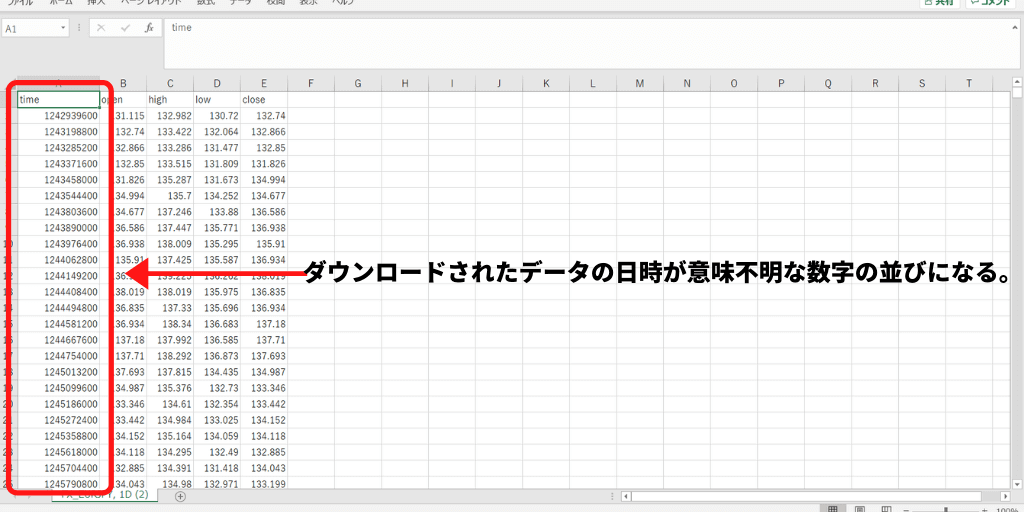
Task: Select column D header
Action: tap(217, 84)
